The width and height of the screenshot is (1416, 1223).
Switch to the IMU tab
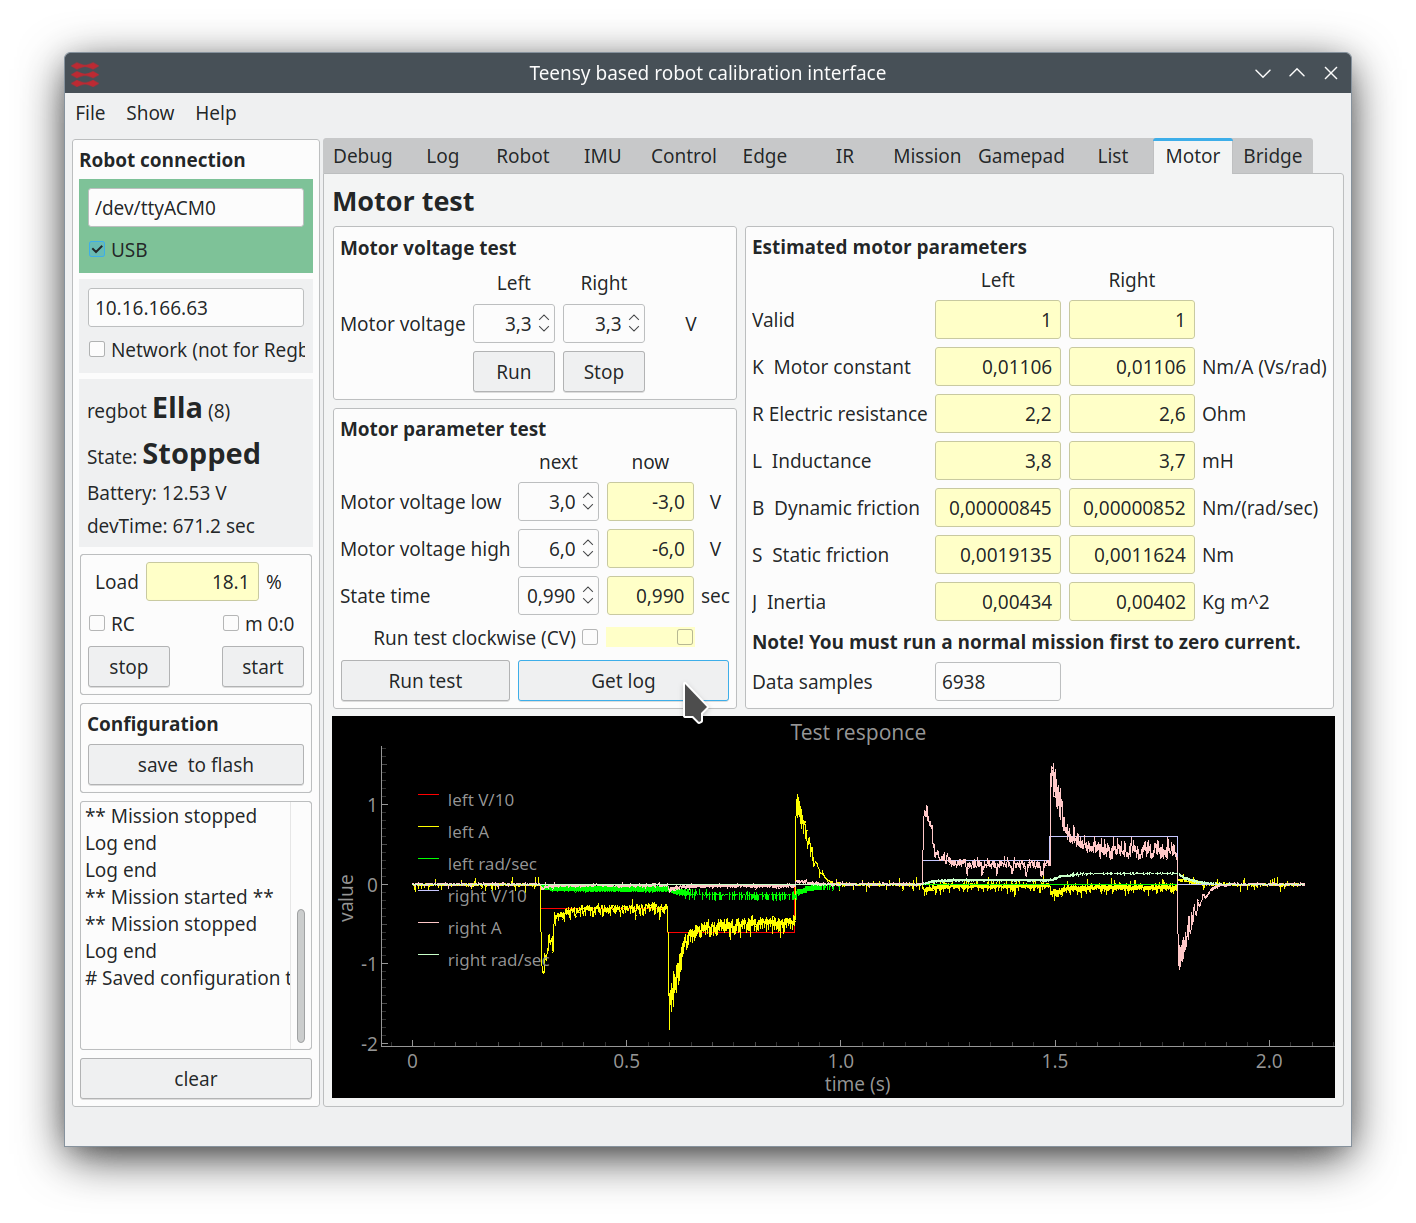pos(602,156)
